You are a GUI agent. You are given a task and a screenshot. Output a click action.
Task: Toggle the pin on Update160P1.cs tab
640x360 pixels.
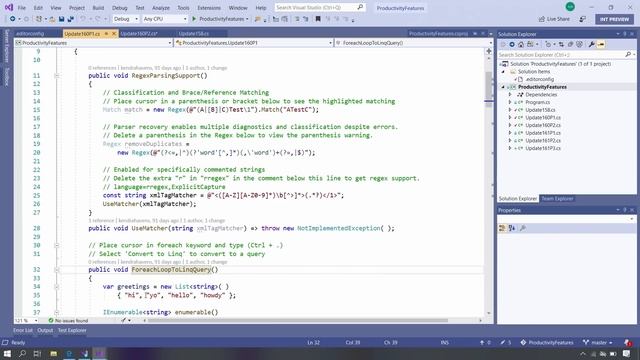pos(107,33)
